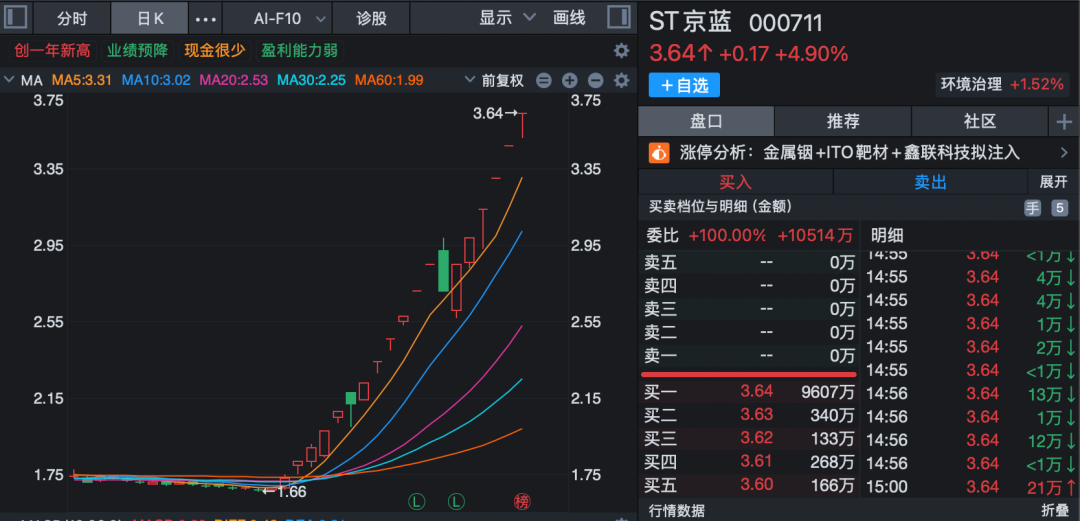Toggle the left sidebar panel icon
1080x521 pixels.
pos(17,18)
